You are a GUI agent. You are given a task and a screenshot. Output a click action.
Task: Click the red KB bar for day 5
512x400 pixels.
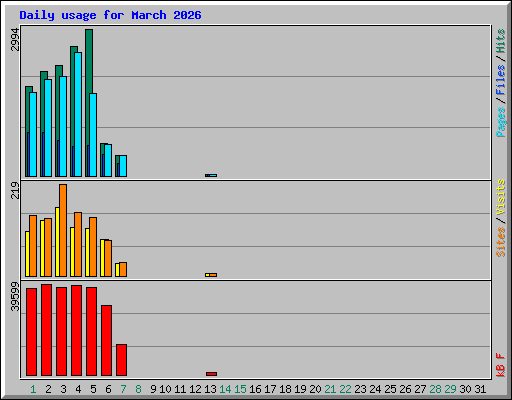tap(91, 331)
